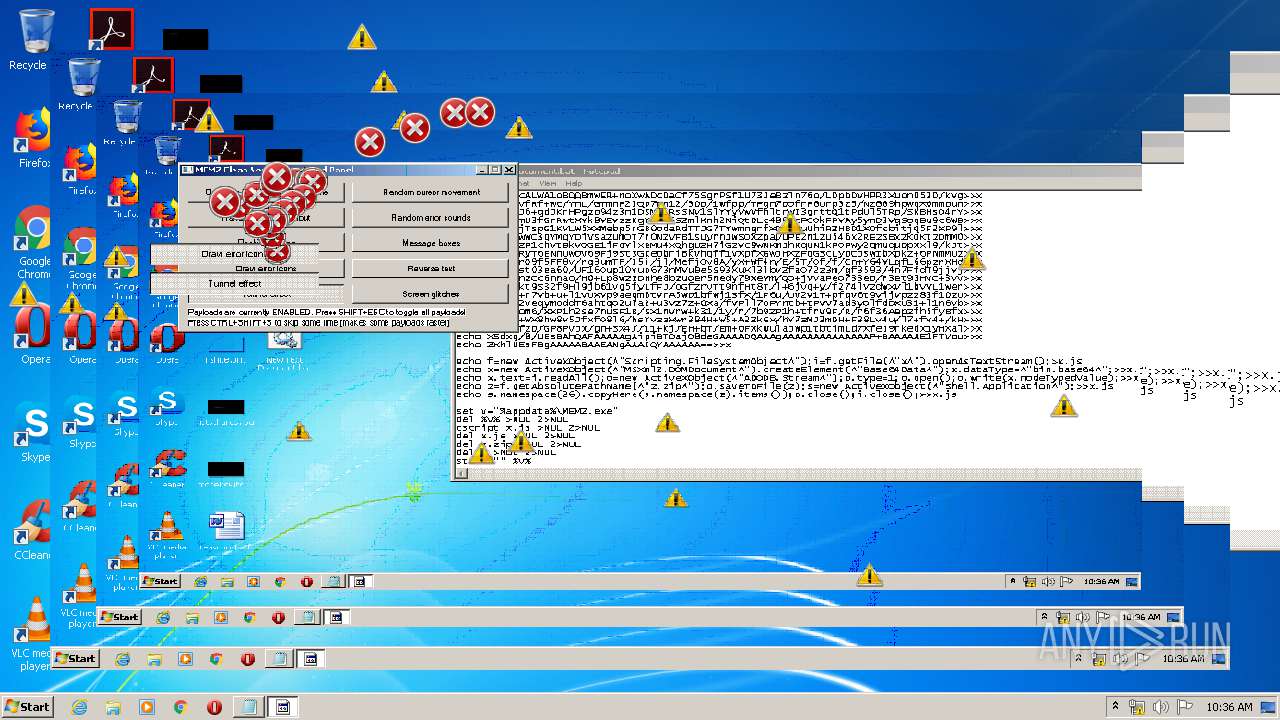
Task: Click Reverse text button in MEMZ panel
Action: pos(431,268)
